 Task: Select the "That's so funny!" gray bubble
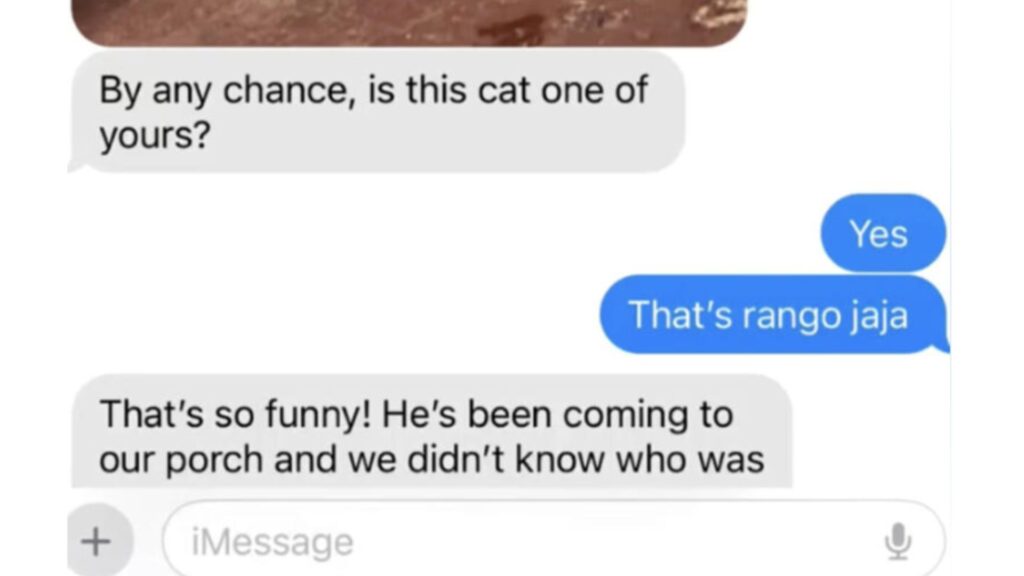[431, 432]
